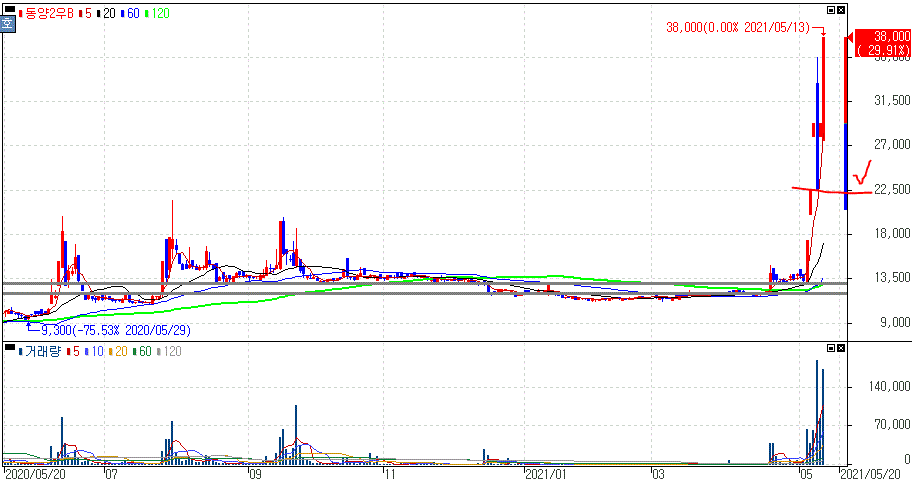Click the 70,000 volume axis label

pos(892,425)
